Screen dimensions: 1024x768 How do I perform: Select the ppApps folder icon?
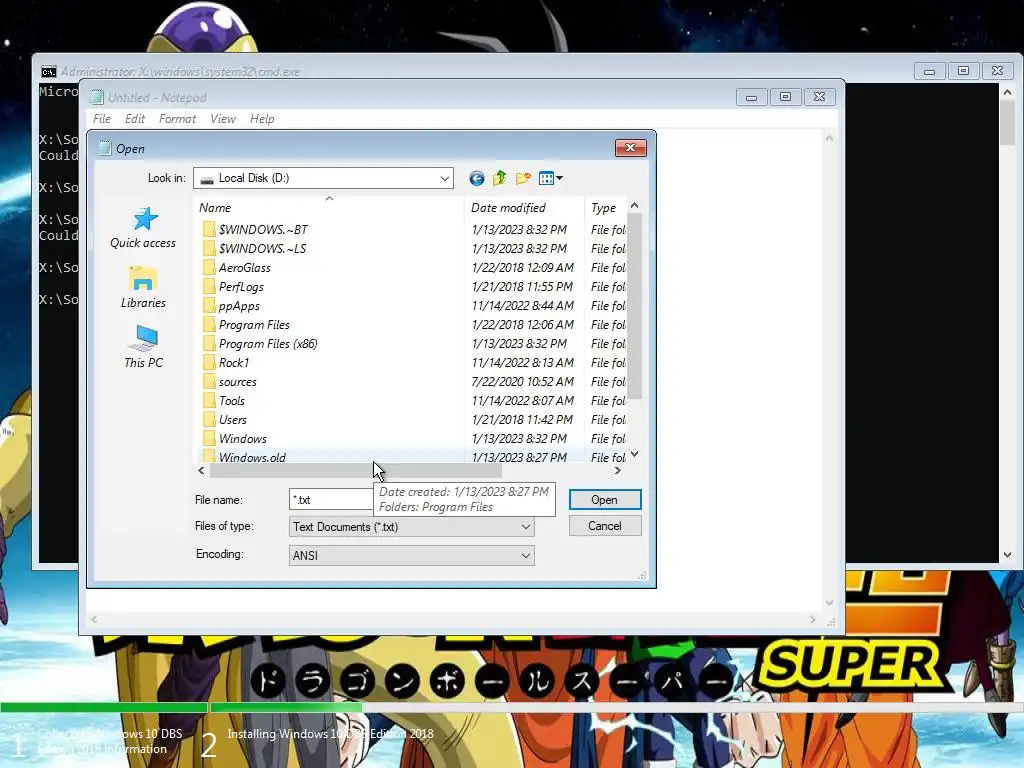209,305
